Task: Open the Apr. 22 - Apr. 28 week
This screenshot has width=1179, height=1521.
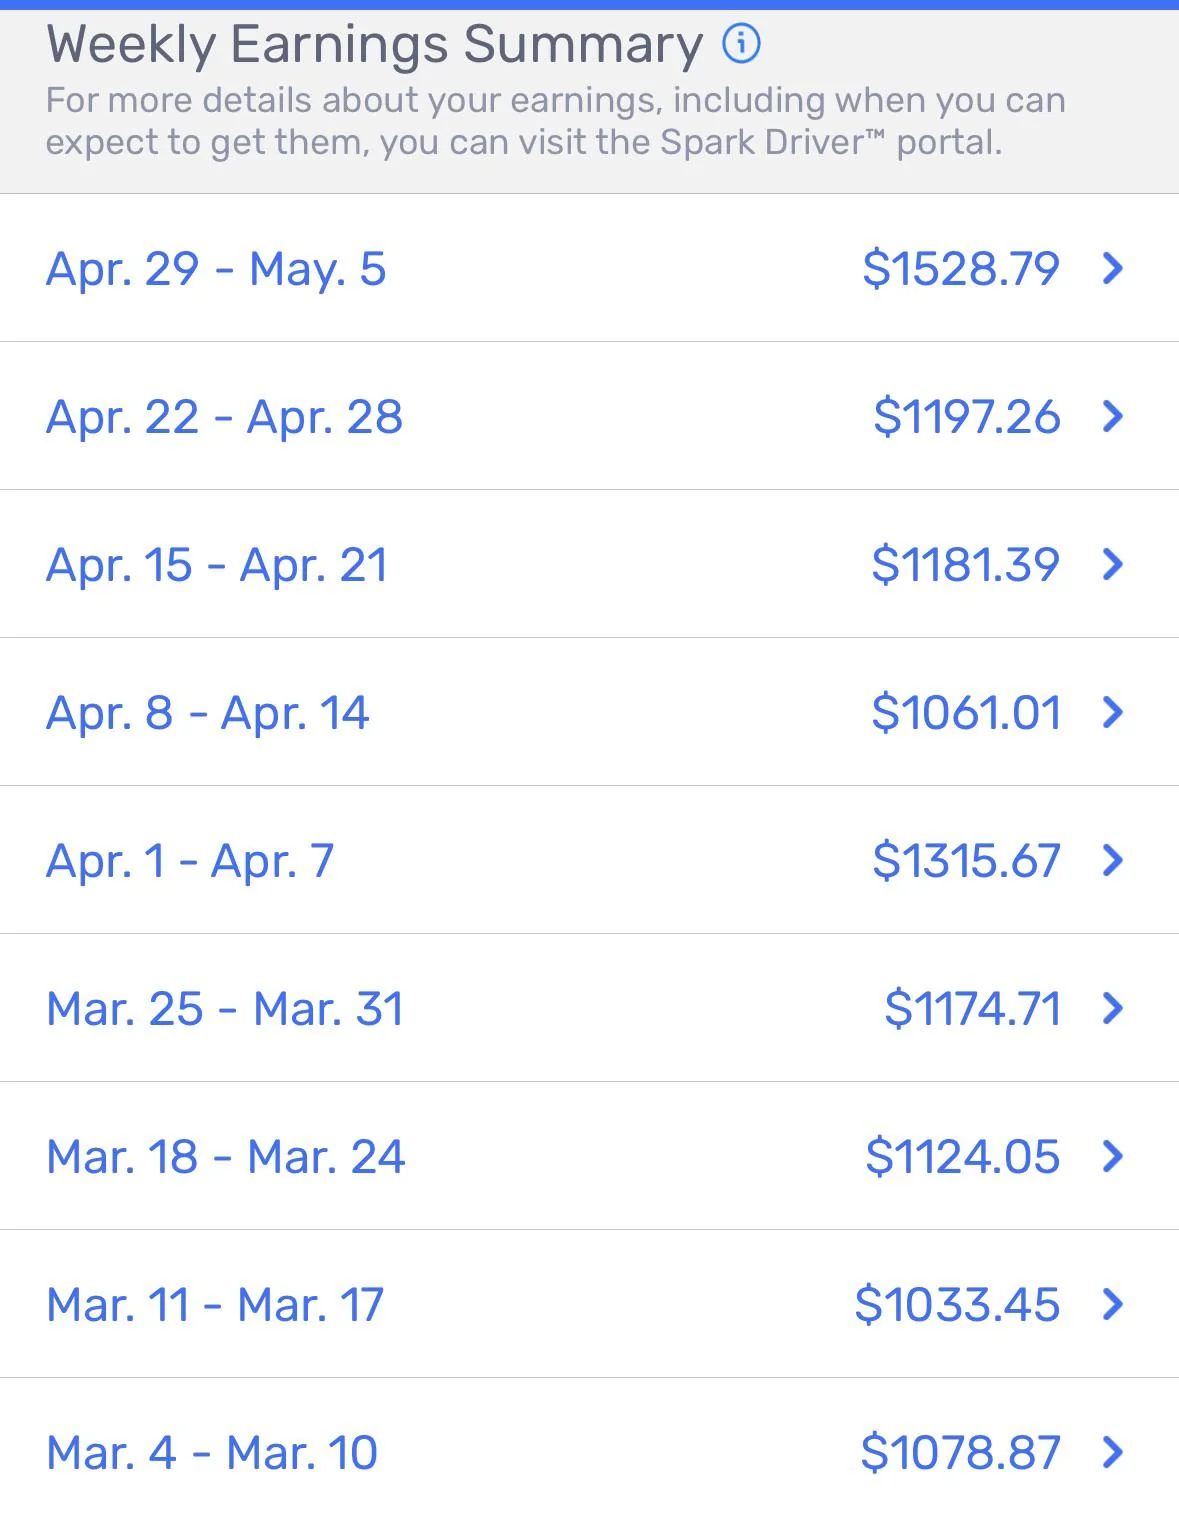Action: pyautogui.click(x=224, y=417)
